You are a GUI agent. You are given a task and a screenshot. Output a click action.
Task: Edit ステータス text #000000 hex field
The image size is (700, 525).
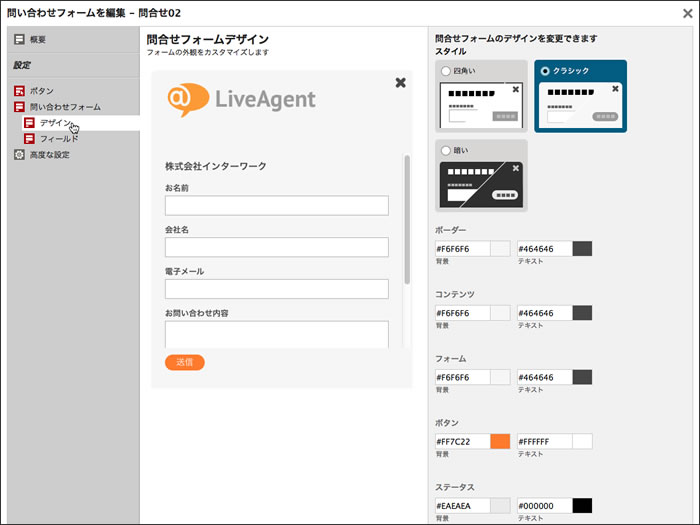point(545,506)
